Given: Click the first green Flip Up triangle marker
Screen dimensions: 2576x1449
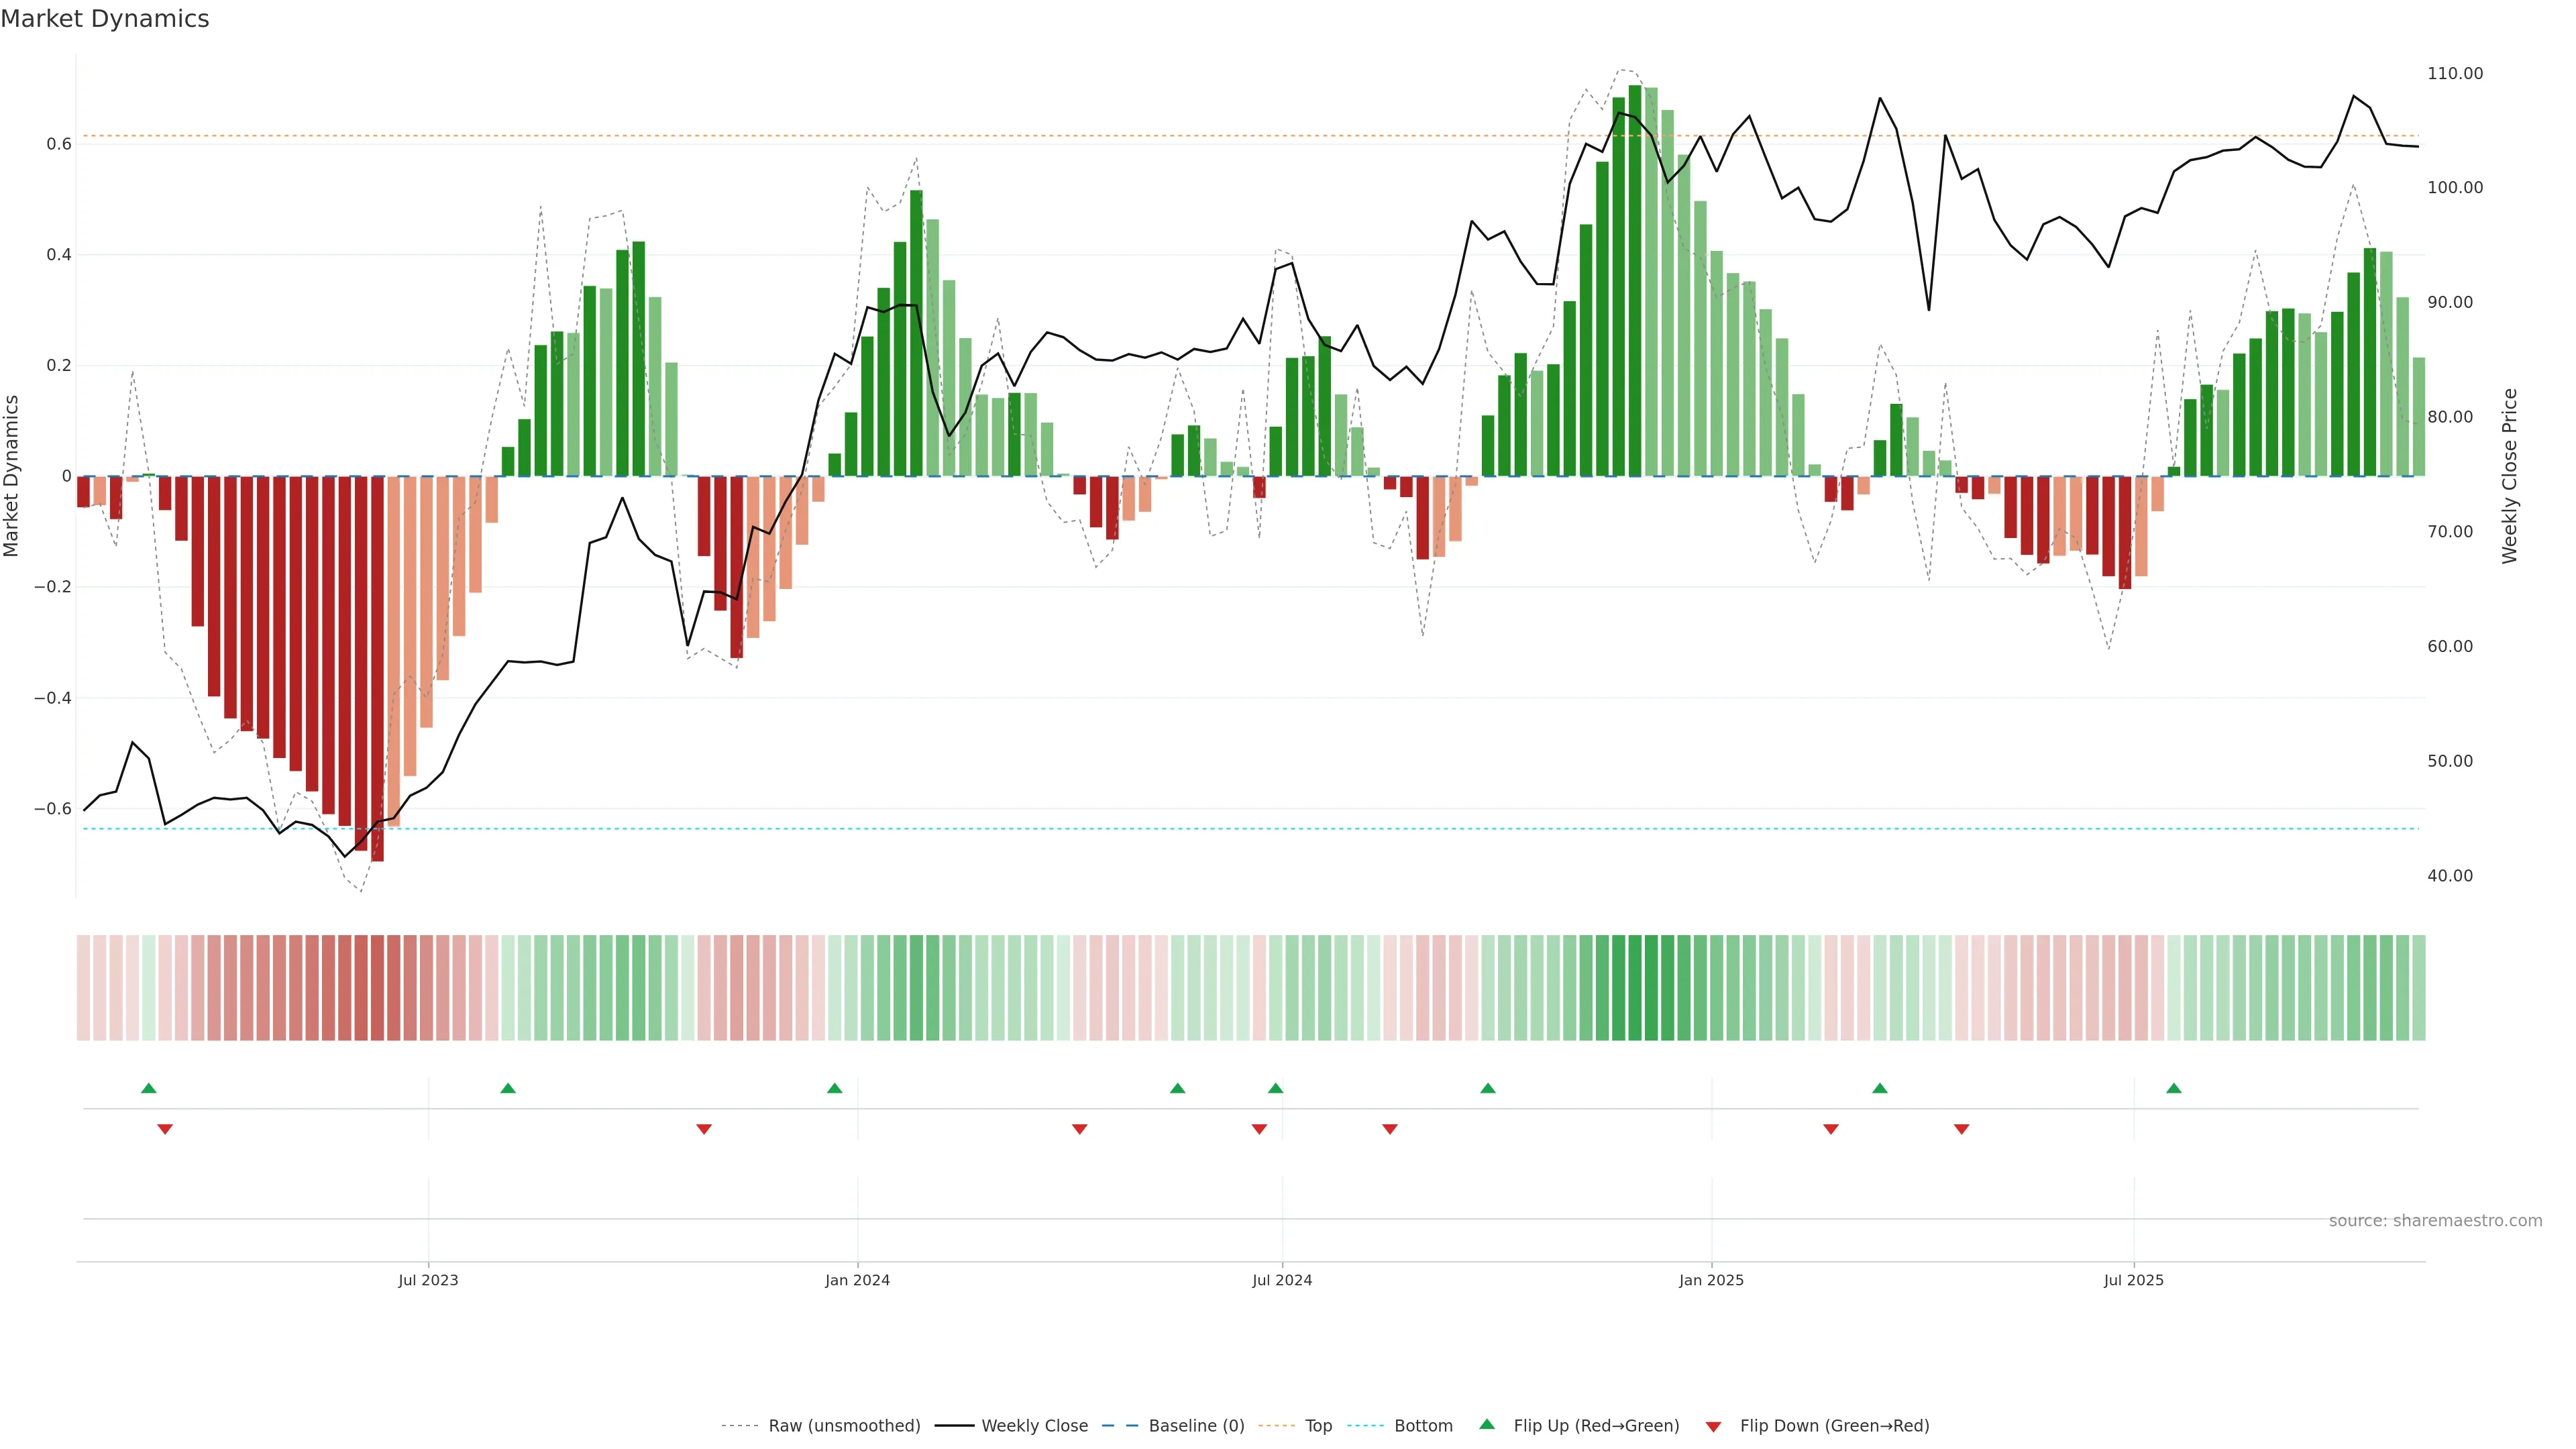Looking at the screenshot, I should pyautogui.click(x=149, y=1088).
